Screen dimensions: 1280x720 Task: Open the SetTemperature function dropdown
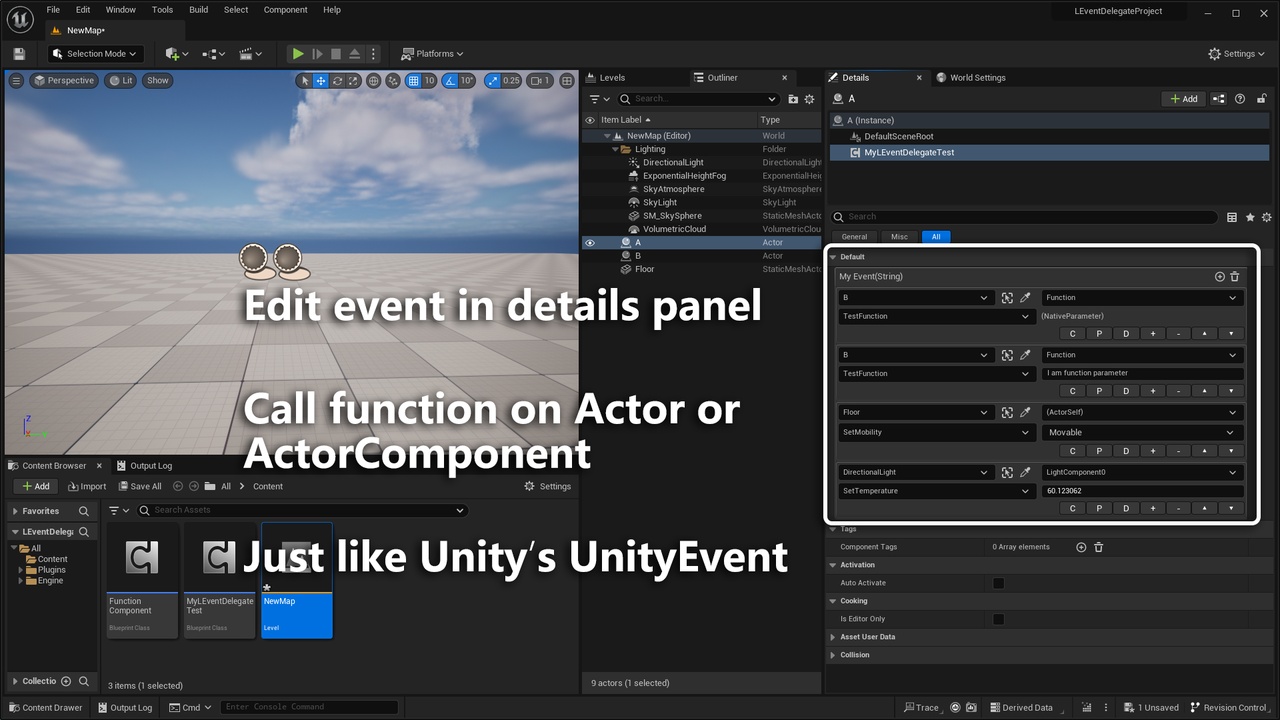pyautogui.click(x=936, y=491)
